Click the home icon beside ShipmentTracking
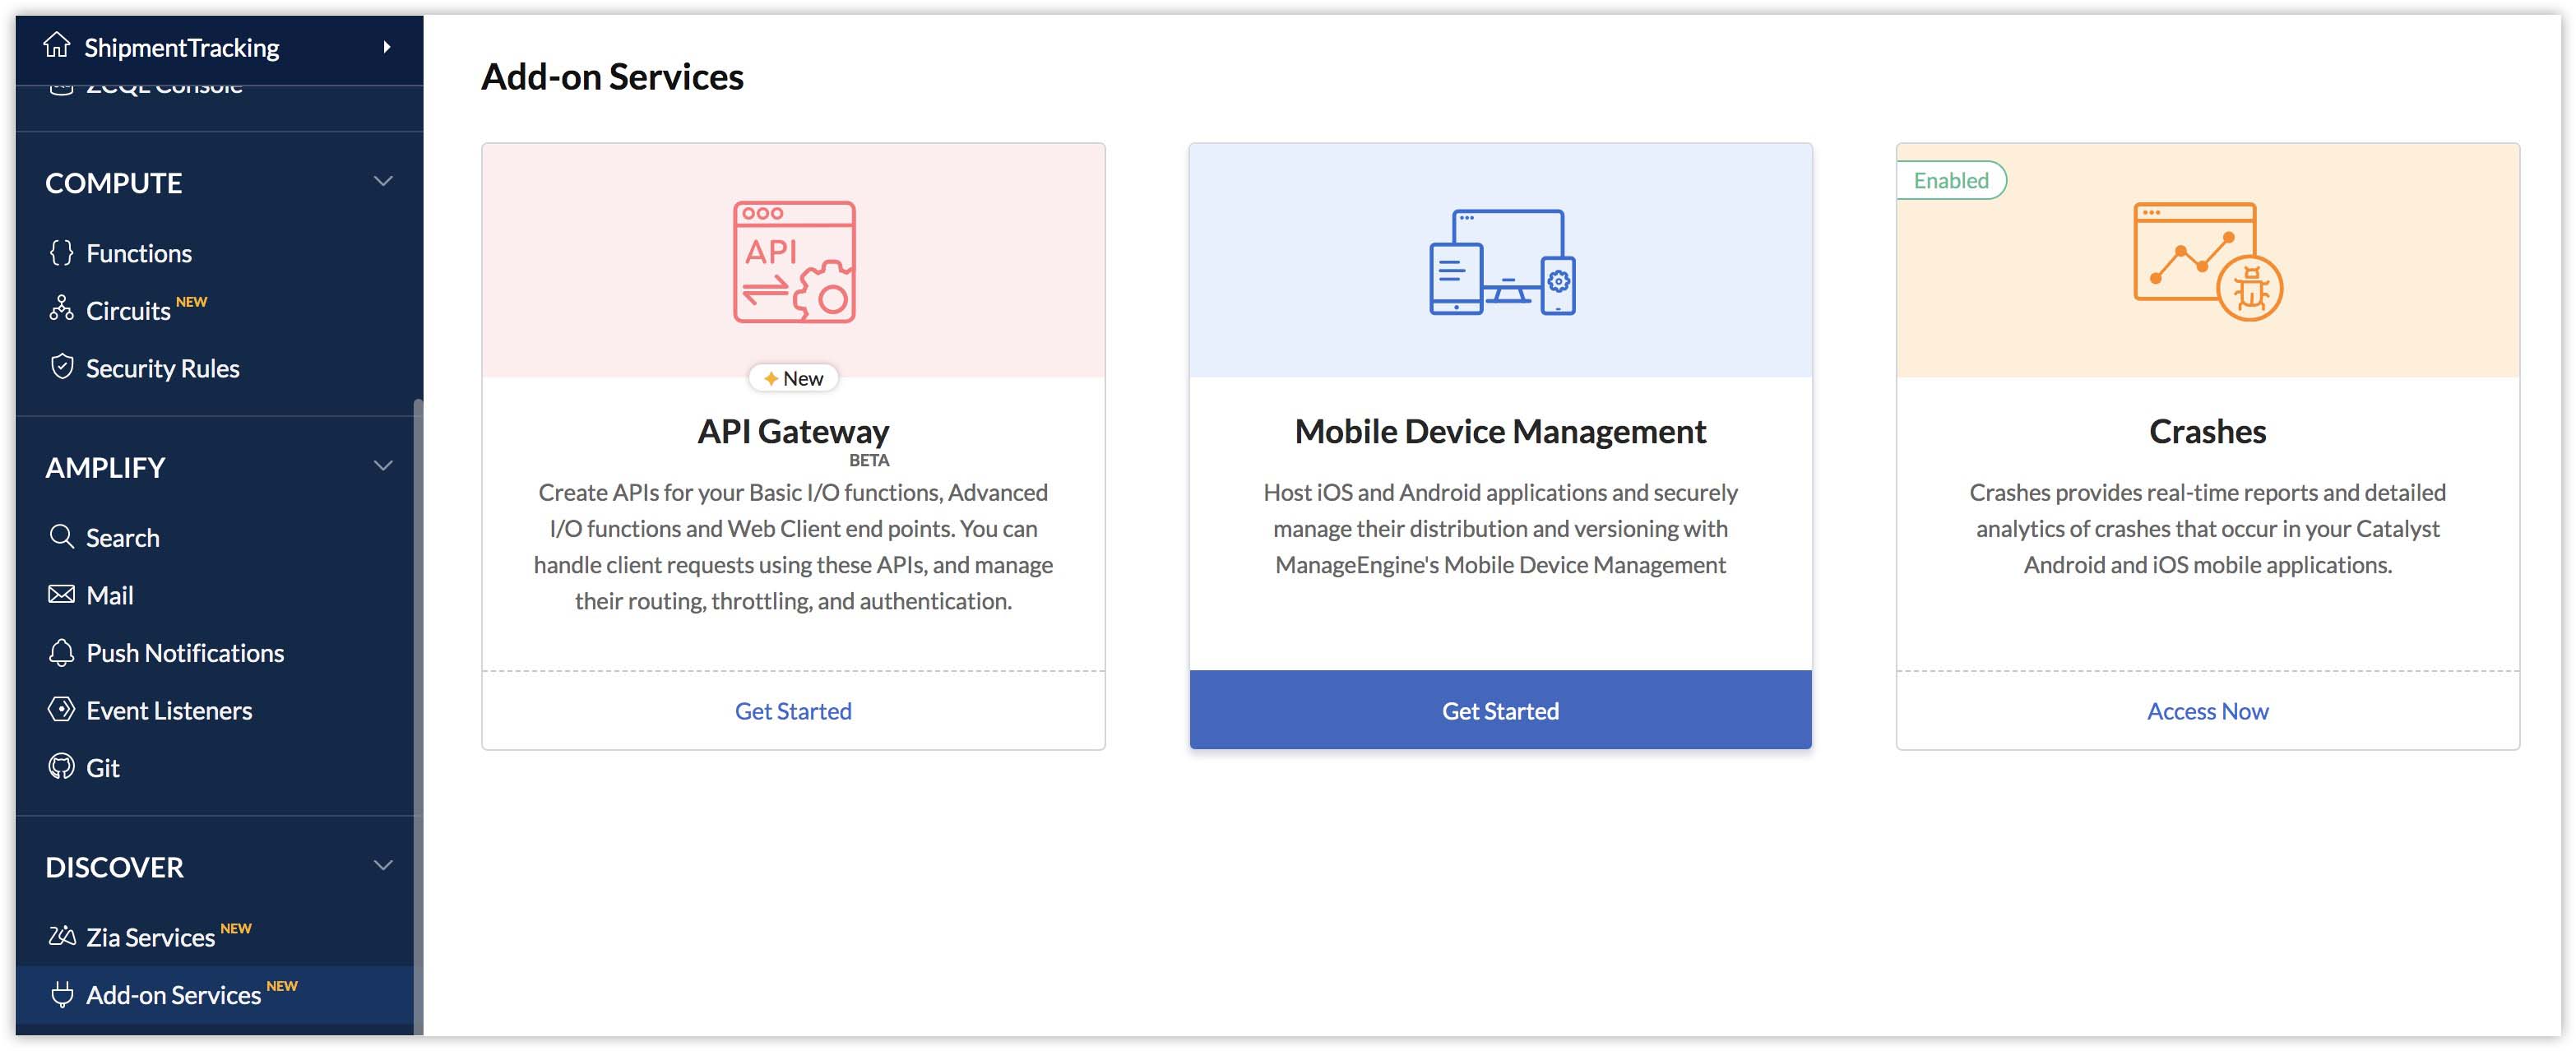 click(x=57, y=46)
